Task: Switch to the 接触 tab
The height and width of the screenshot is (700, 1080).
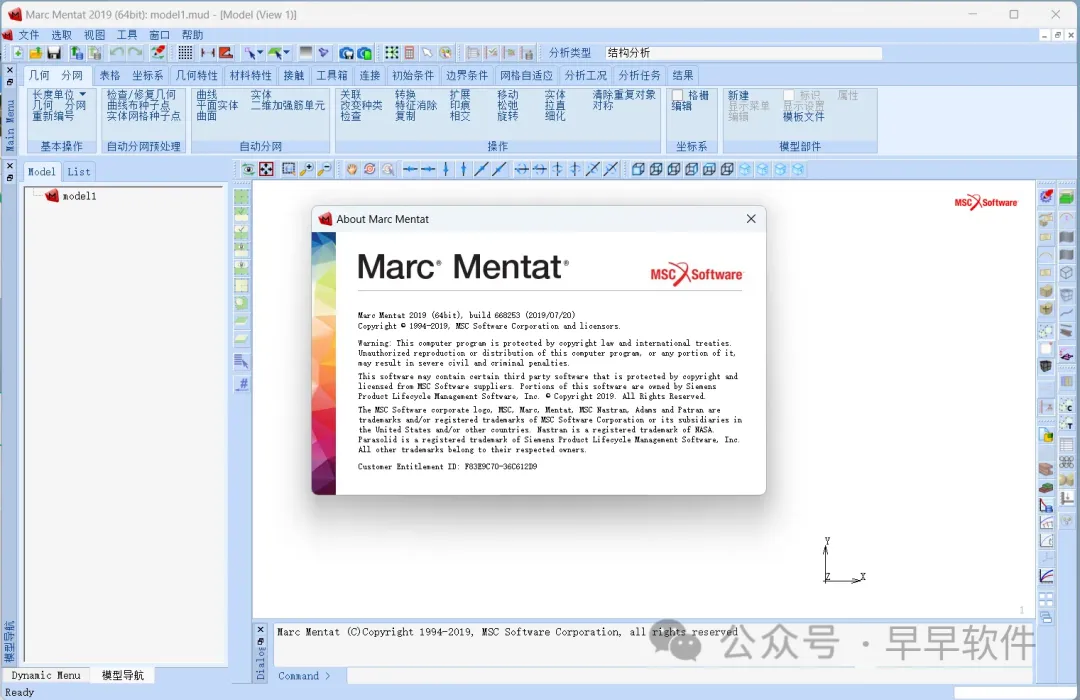Action: click(293, 76)
